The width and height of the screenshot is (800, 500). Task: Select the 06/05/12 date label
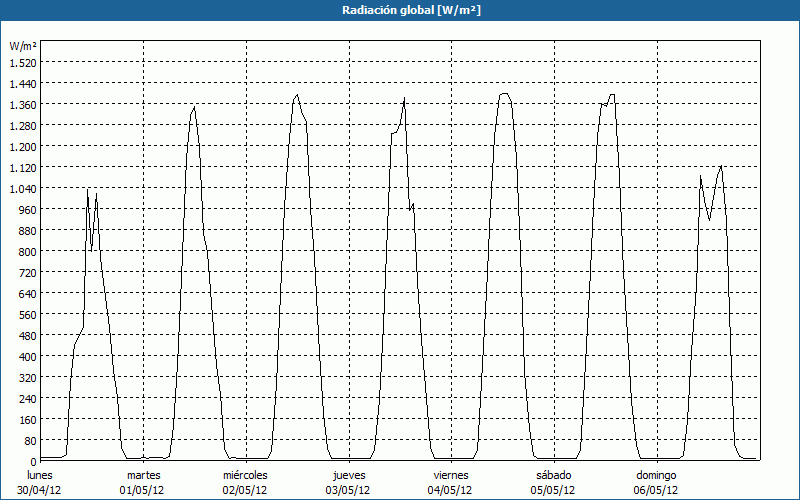pos(657,490)
